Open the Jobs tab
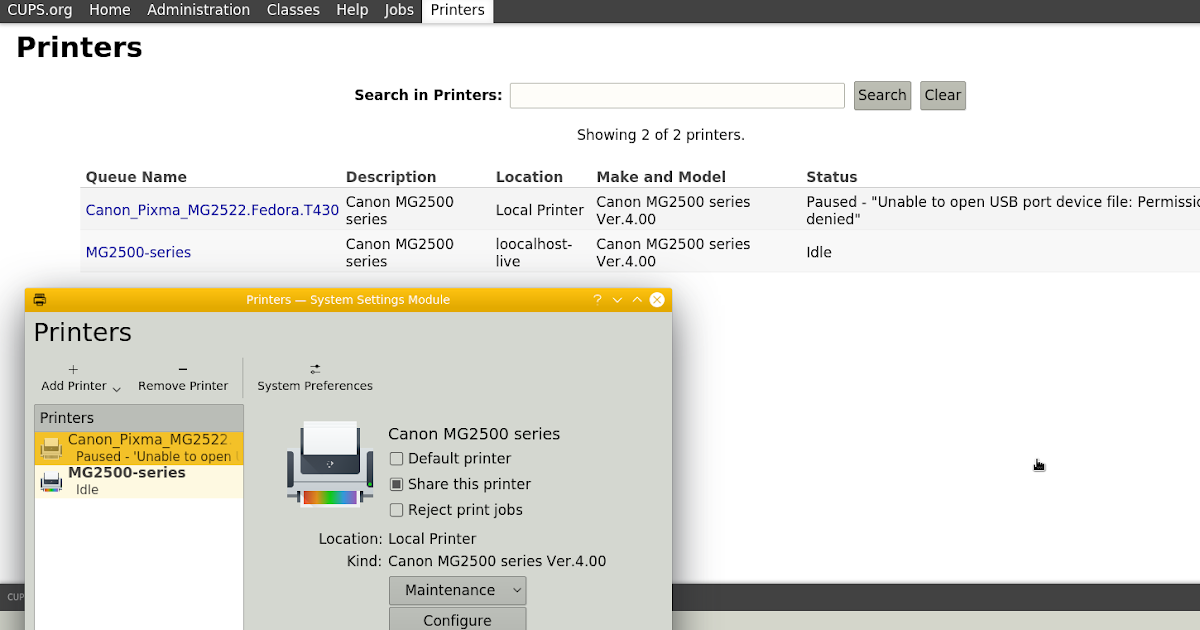The width and height of the screenshot is (1200, 630). 399,10
